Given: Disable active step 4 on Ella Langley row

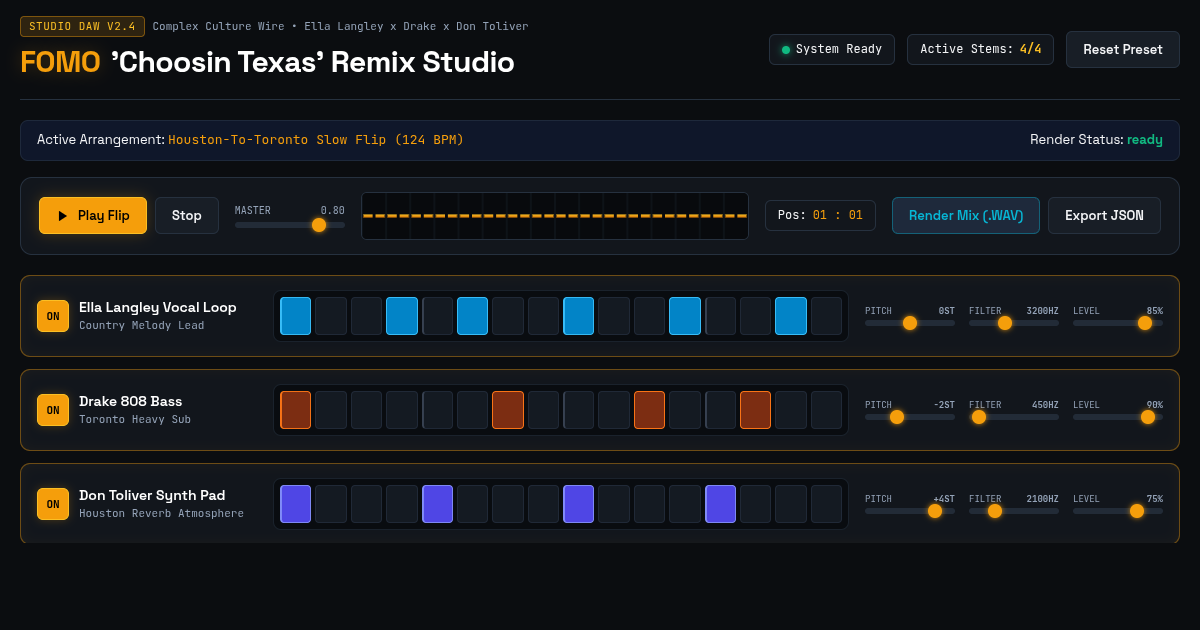Looking at the screenshot, I should (402, 316).
